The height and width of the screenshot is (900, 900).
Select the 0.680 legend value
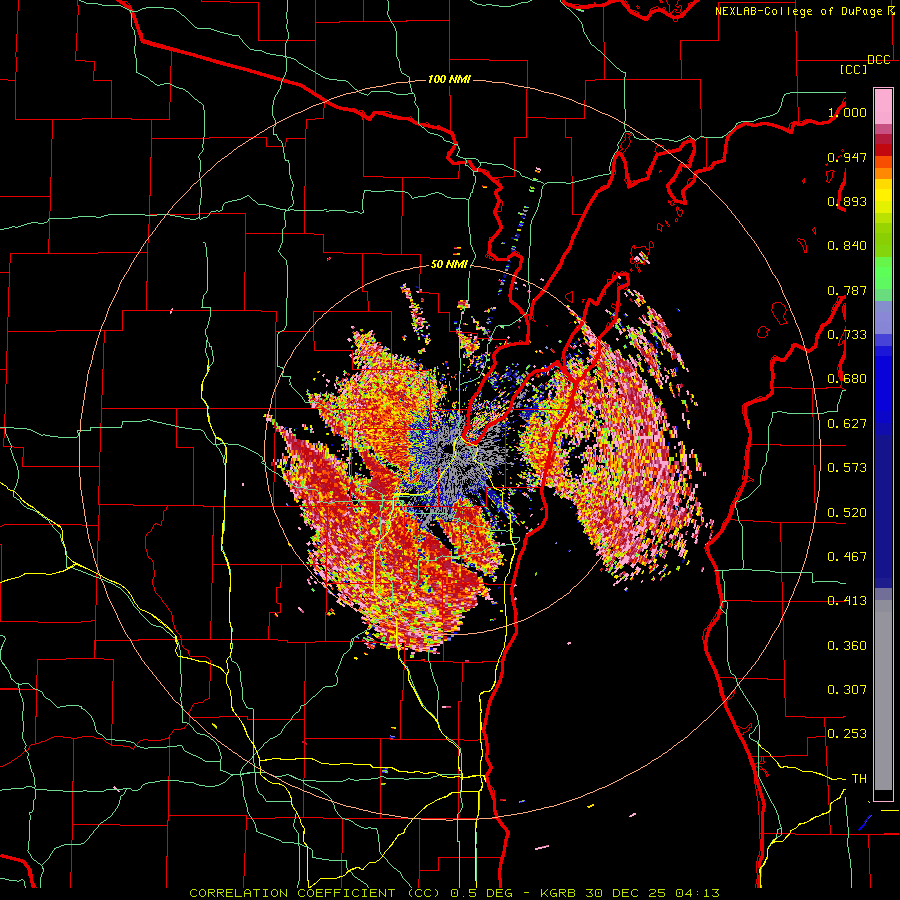pyautogui.click(x=847, y=379)
